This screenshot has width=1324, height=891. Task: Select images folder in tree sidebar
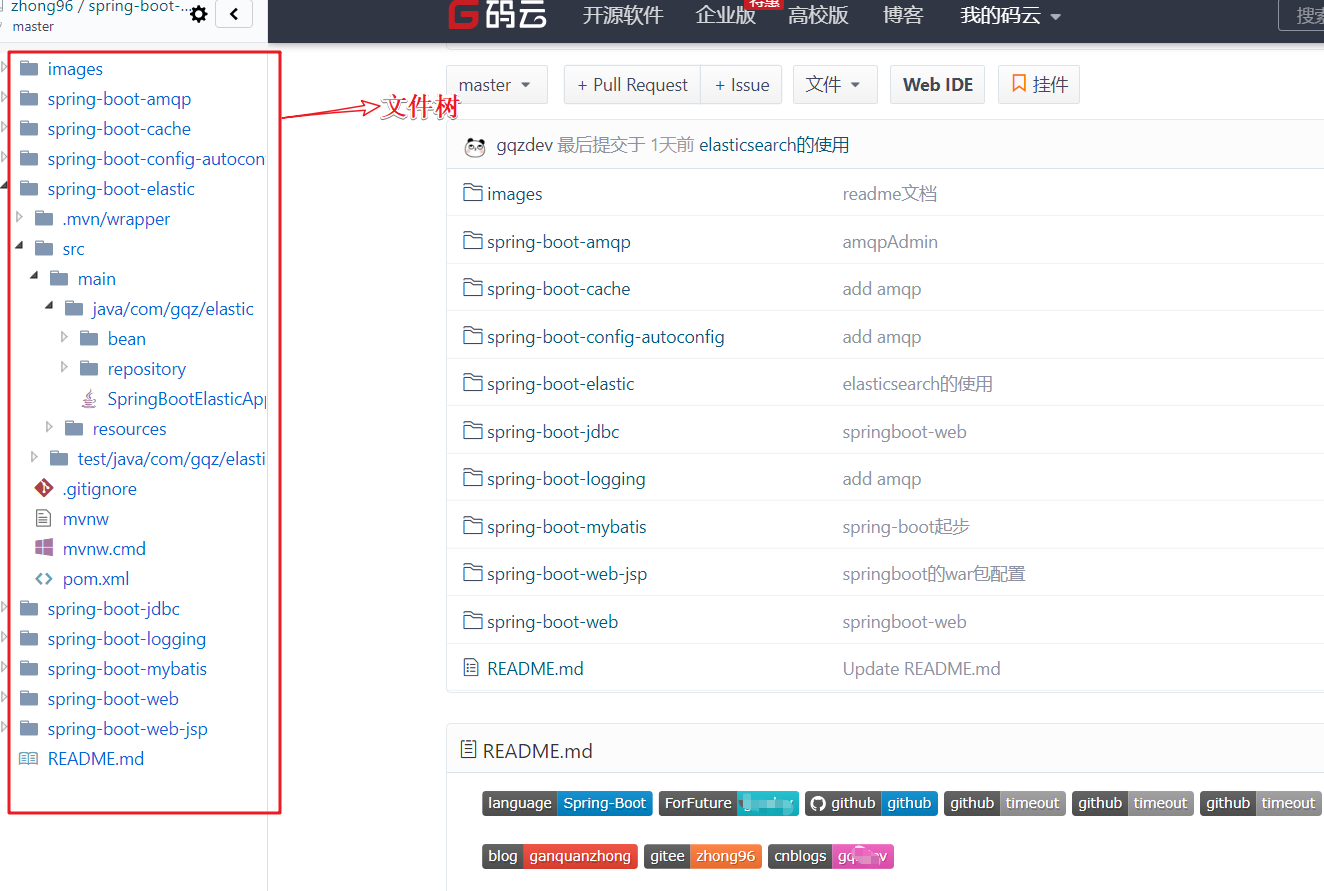coord(75,69)
